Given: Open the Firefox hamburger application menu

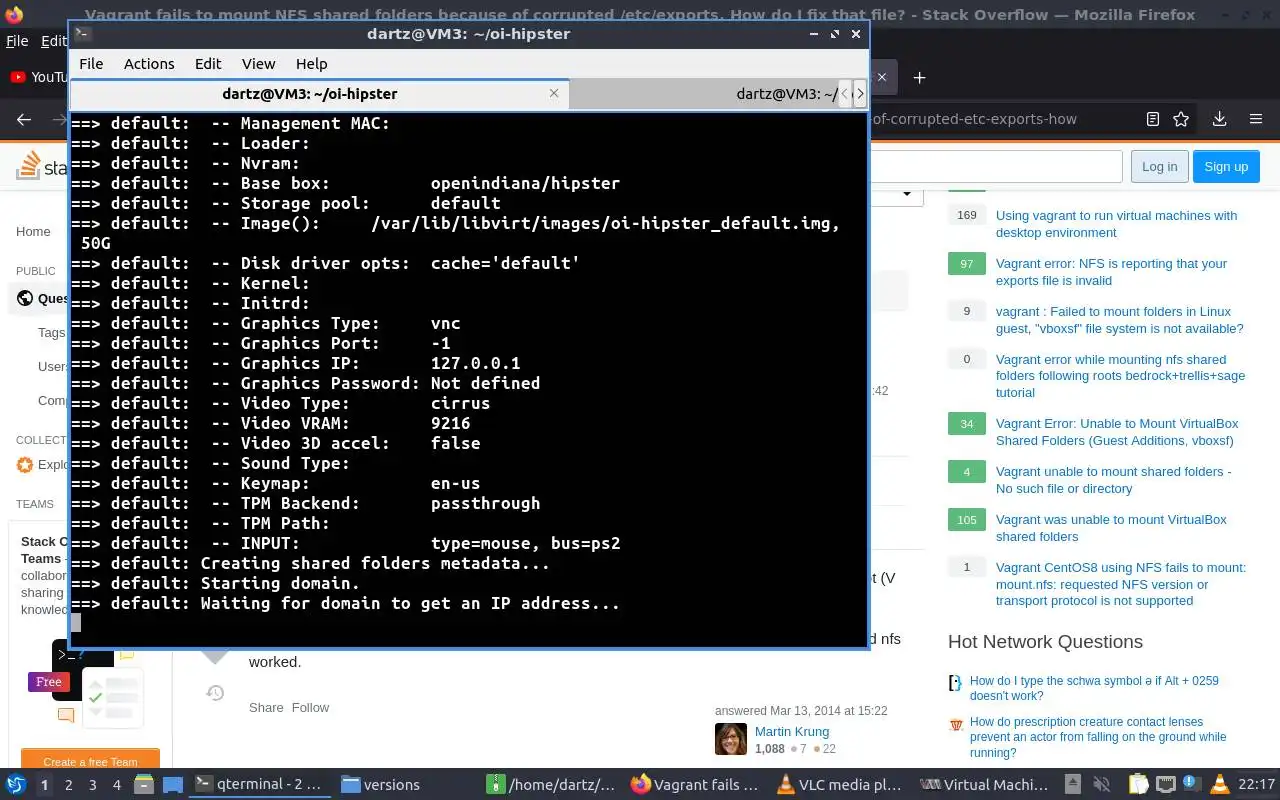Looking at the screenshot, I should click(1256, 119).
